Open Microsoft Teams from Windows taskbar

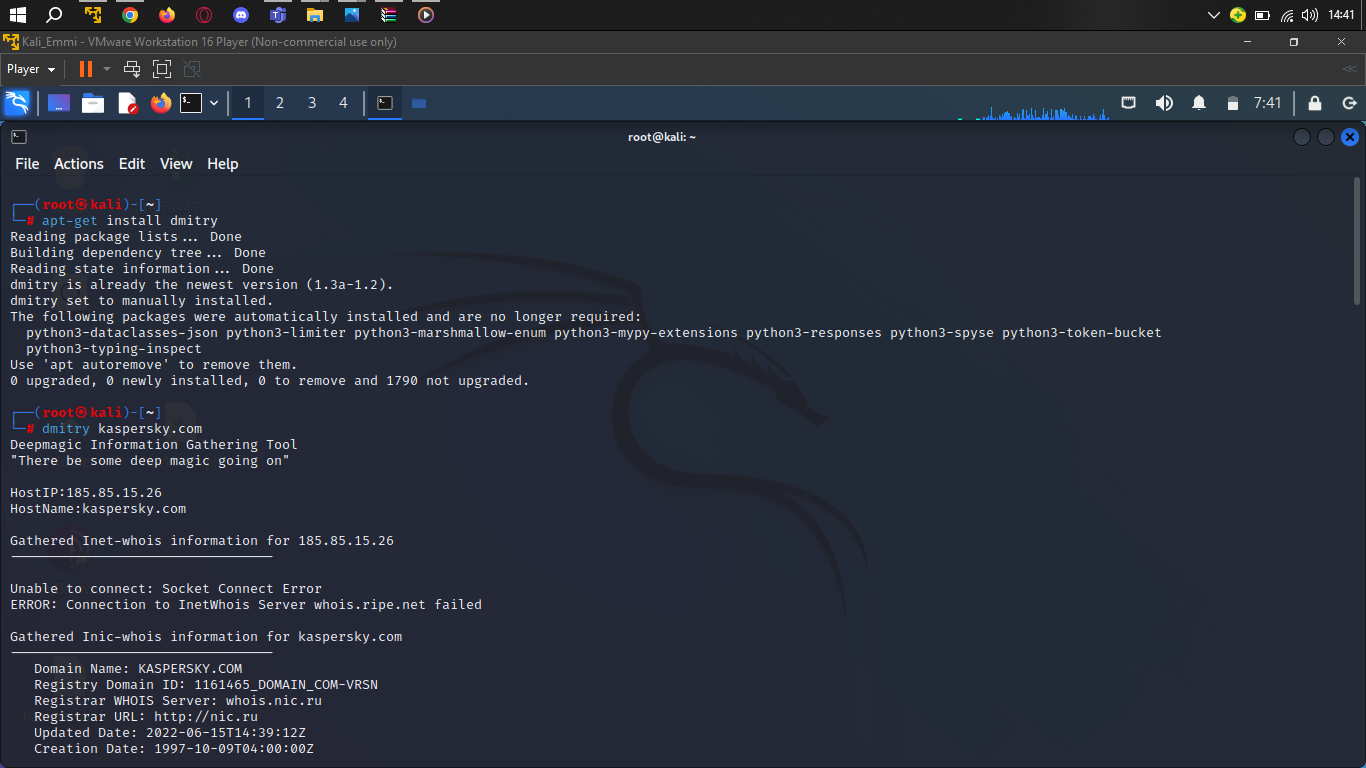click(x=278, y=15)
